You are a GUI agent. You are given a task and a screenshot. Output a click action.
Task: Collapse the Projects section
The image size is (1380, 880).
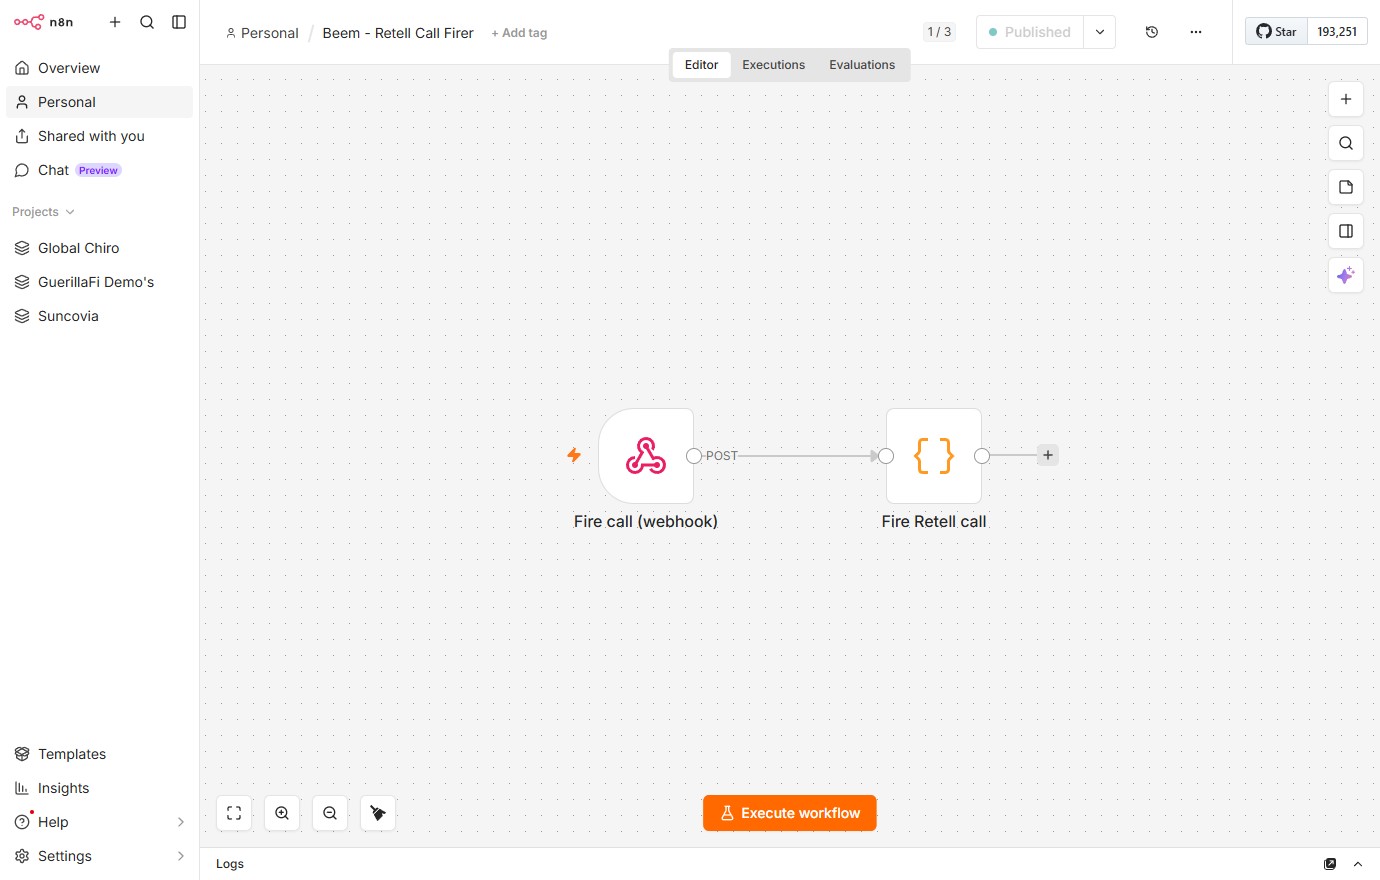click(x=43, y=212)
